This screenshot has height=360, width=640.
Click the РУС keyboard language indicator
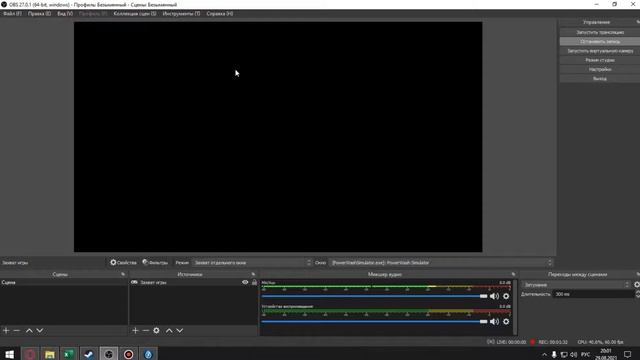click(585, 354)
